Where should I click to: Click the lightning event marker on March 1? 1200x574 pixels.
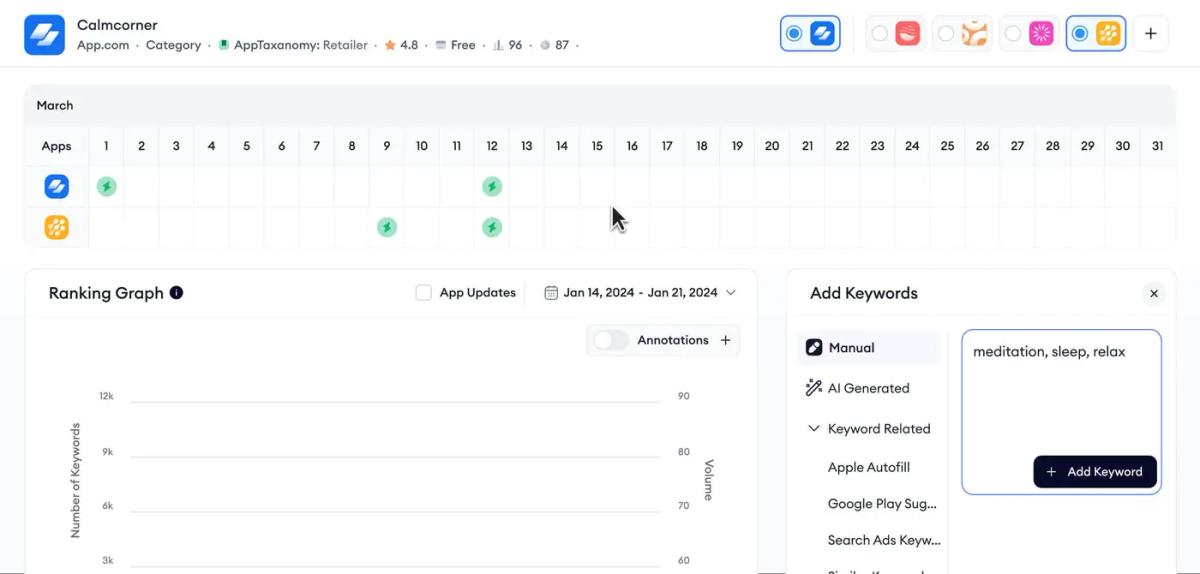[x=106, y=186]
